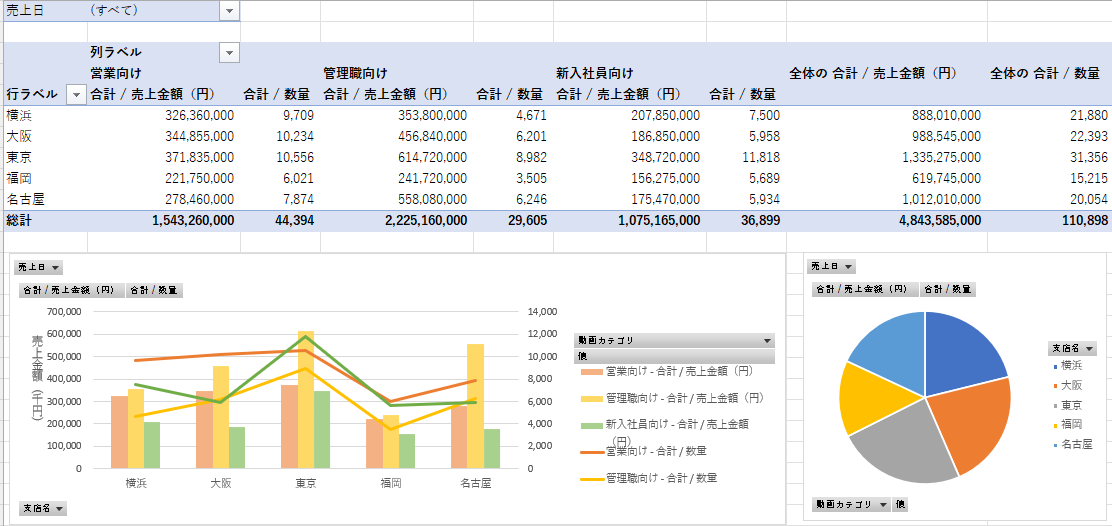Click 売上日 field button on bar chart
Screen dimensions: 1112x526
[39, 267]
